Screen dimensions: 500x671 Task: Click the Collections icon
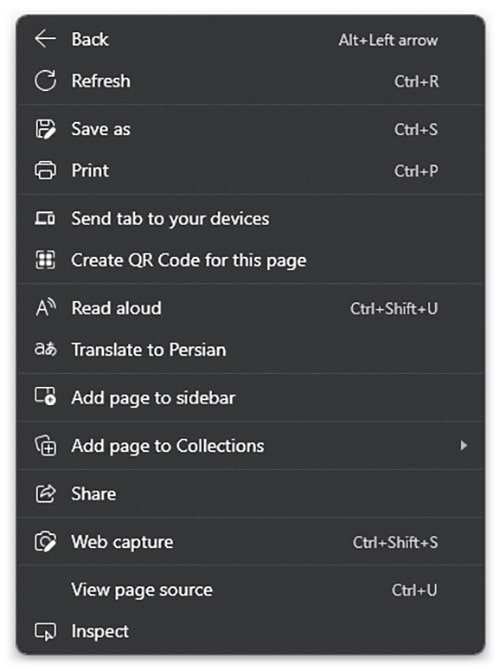(x=45, y=445)
